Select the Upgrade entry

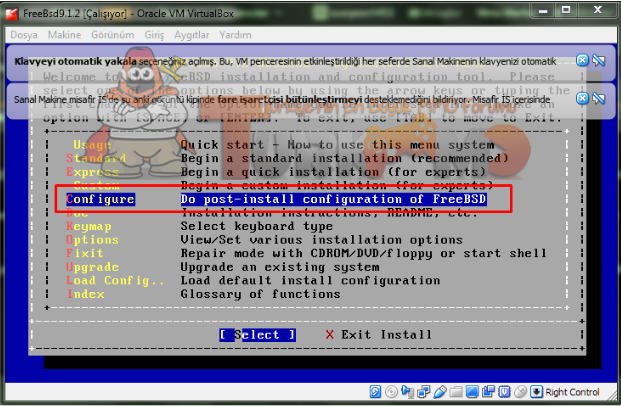tap(92, 267)
